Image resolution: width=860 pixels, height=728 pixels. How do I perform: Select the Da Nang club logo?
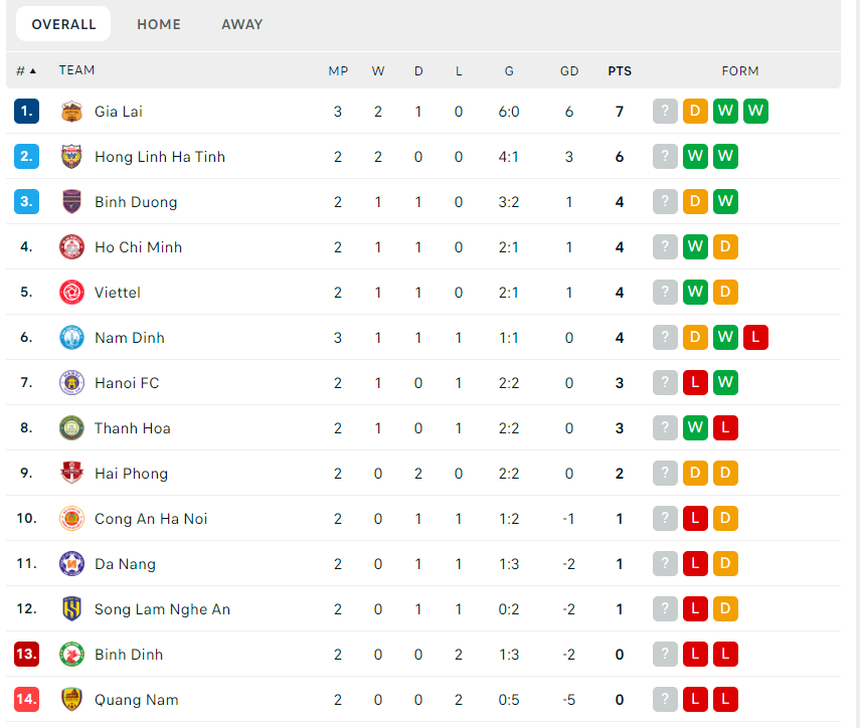[x=71, y=563]
